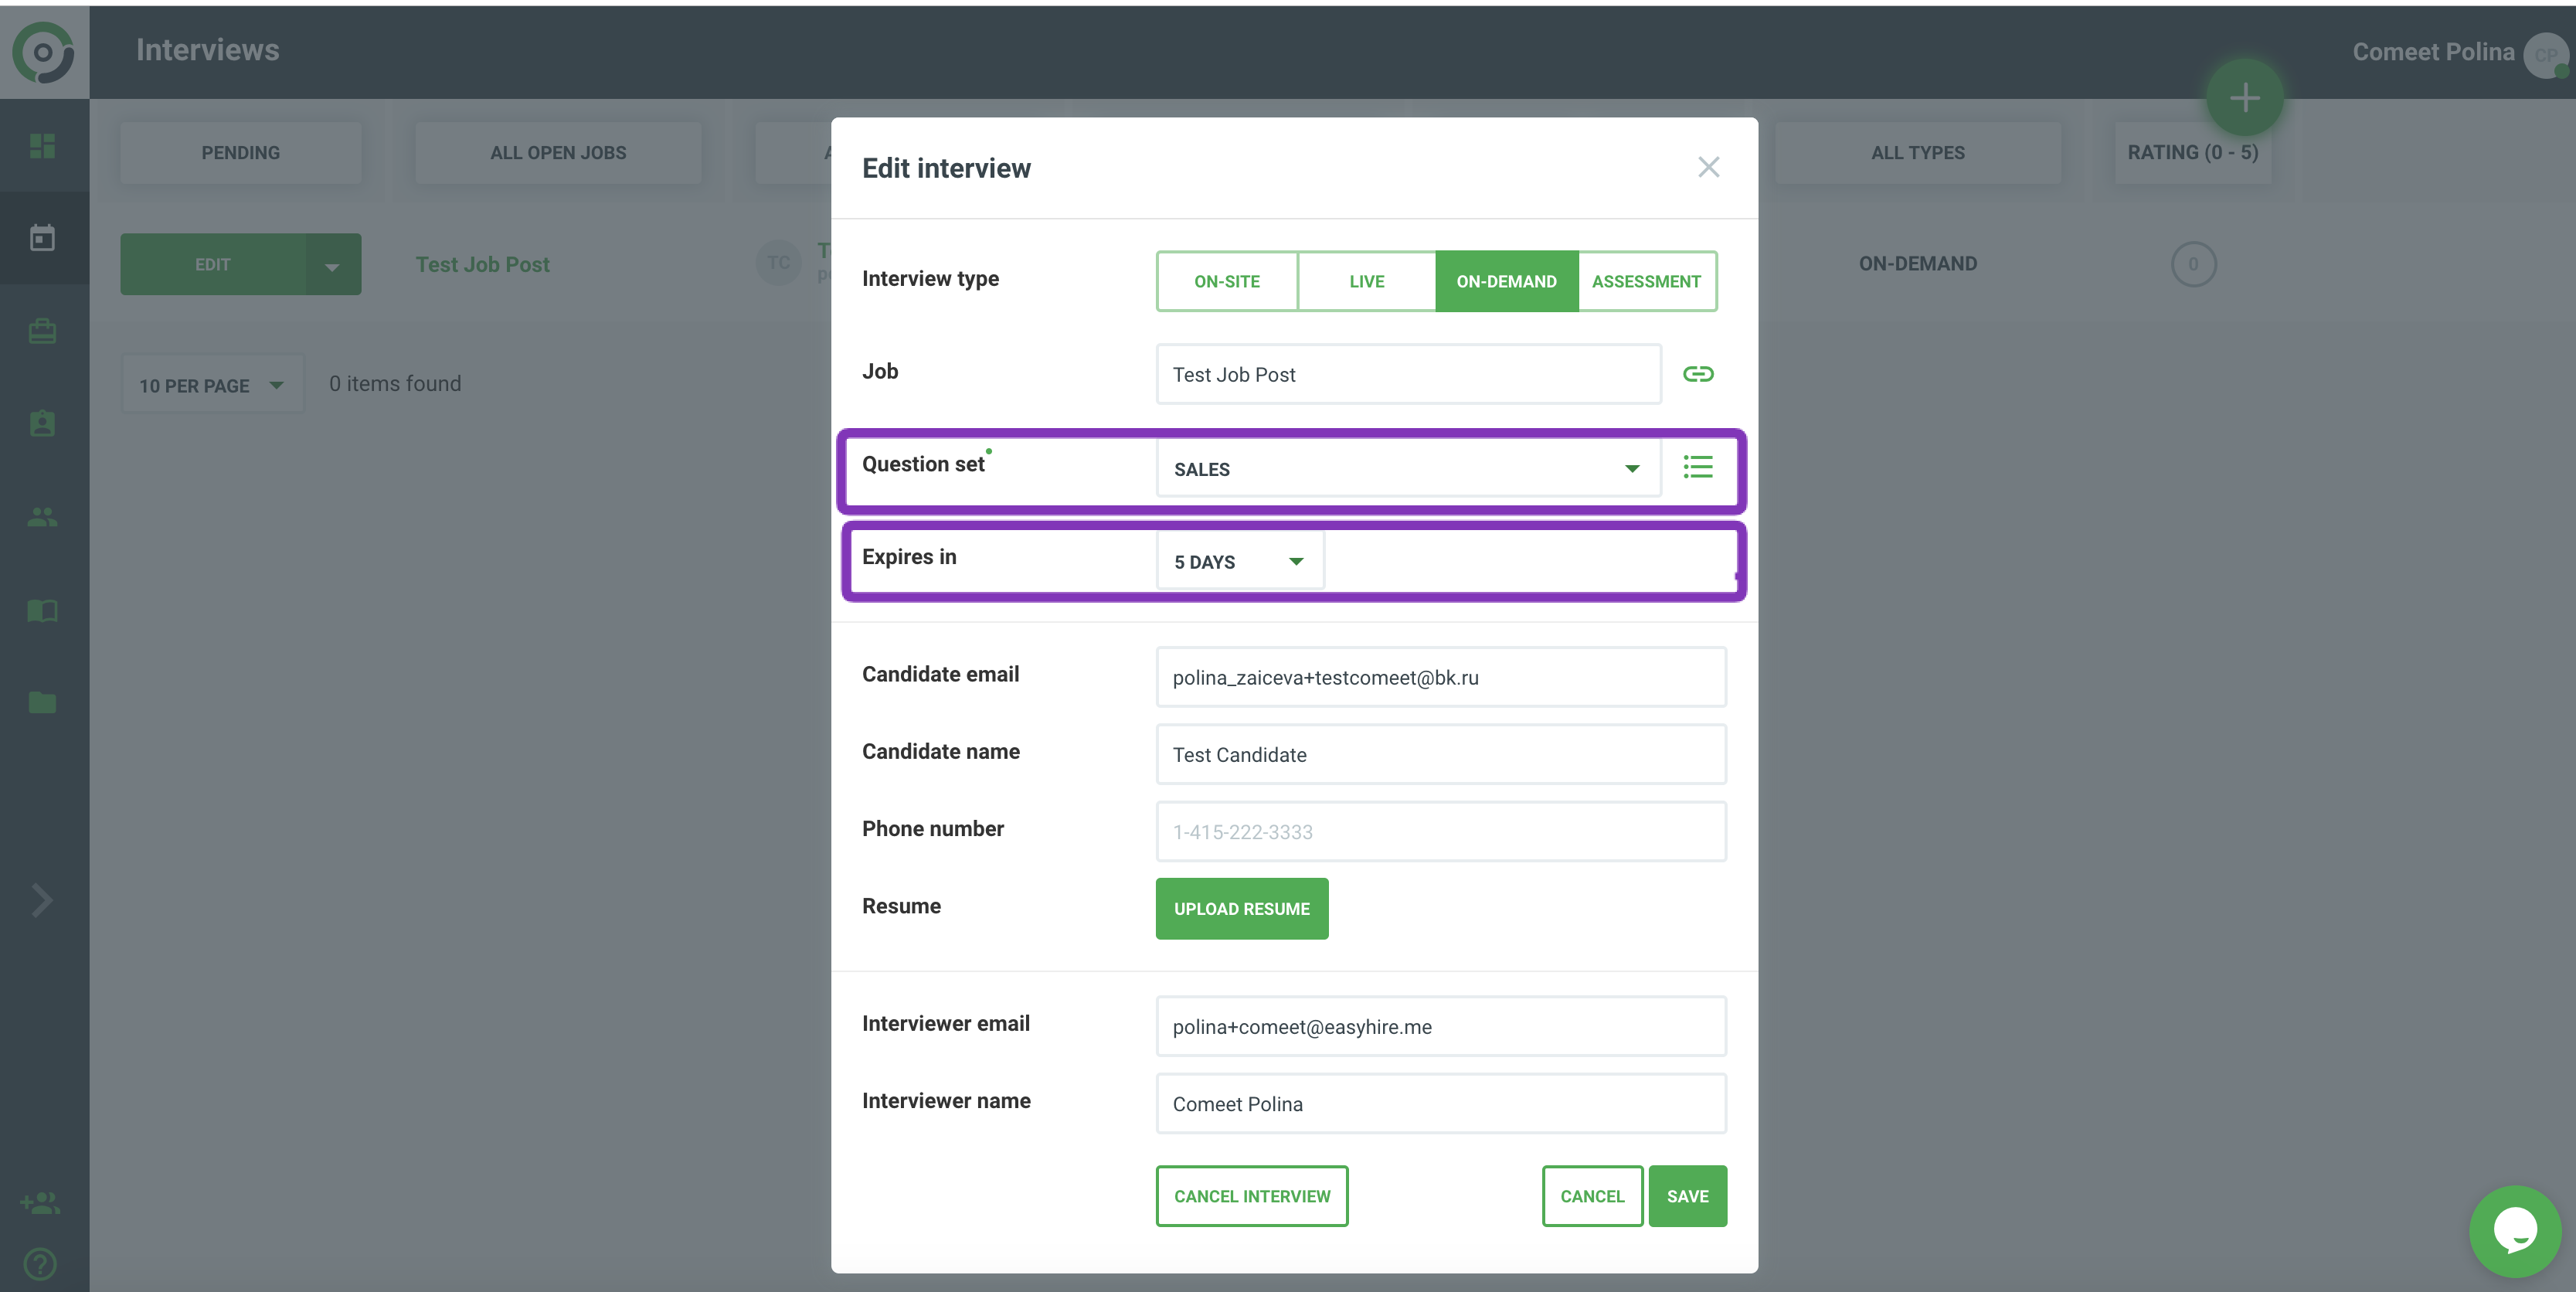The image size is (2576, 1292).
Task: Select ON-SITE interview type
Action: tap(1226, 282)
